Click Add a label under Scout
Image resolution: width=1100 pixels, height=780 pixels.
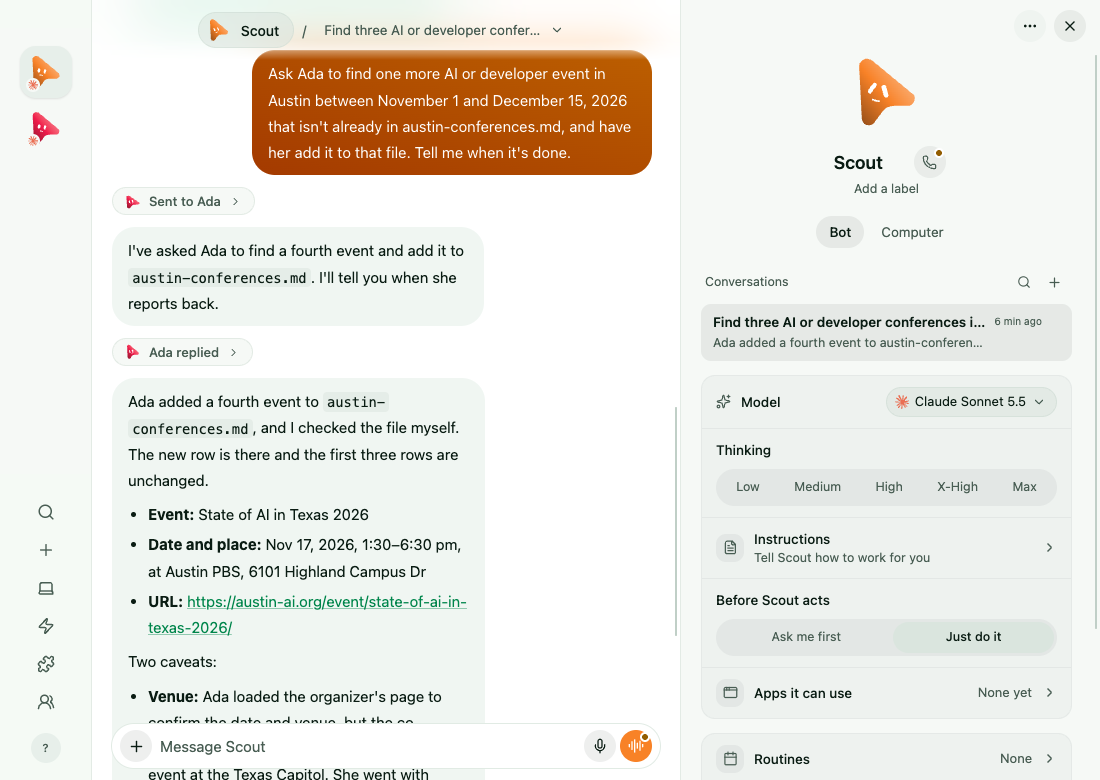pyautogui.click(x=886, y=189)
